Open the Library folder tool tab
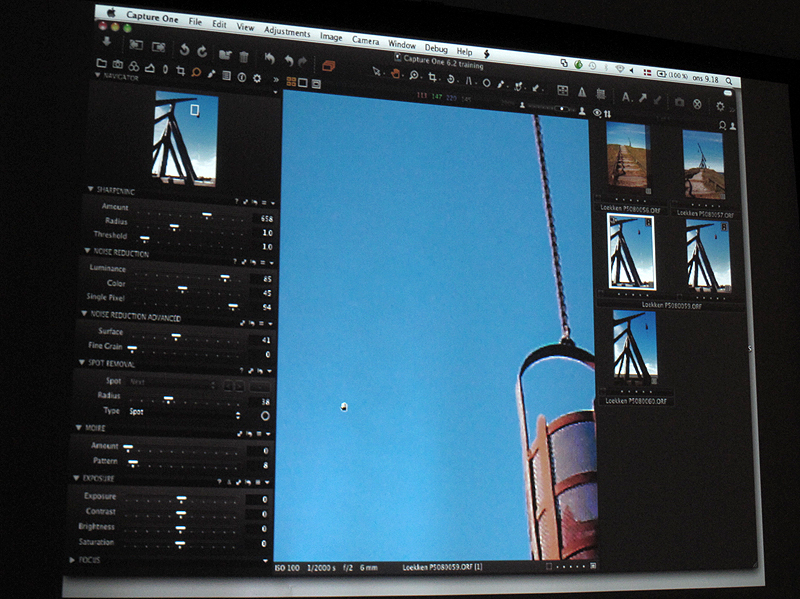This screenshot has width=800, height=599. point(102,63)
